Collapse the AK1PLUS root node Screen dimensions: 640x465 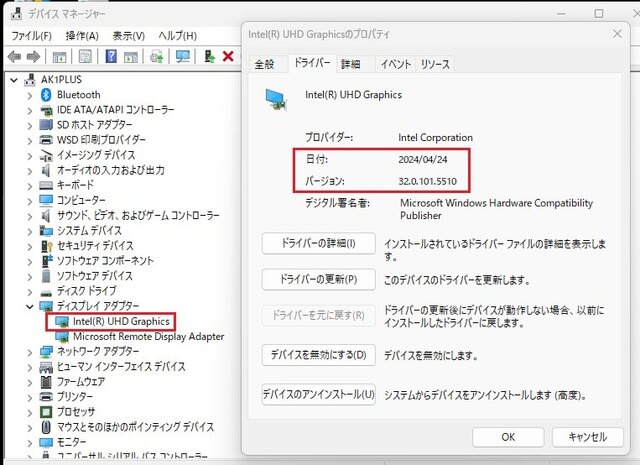(x=14, y=80)
